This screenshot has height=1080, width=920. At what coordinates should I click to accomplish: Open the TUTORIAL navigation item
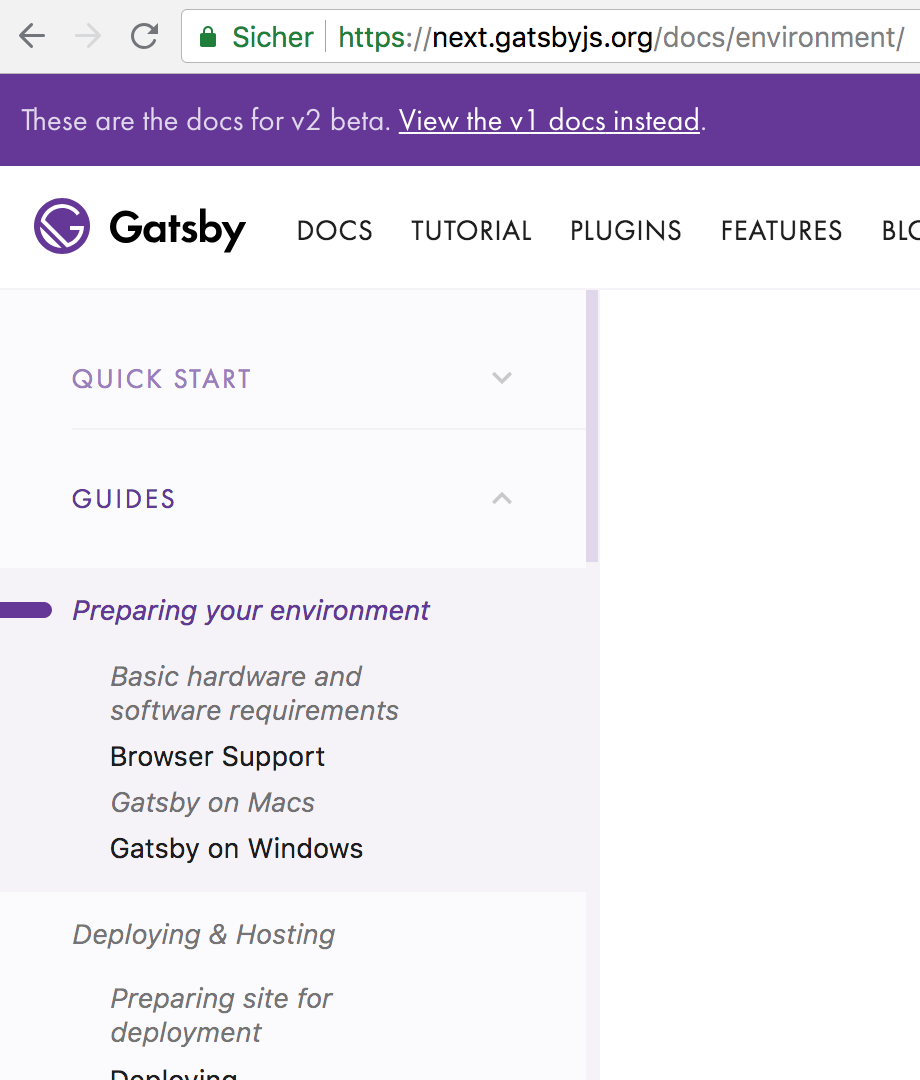(x=472, y=231)
